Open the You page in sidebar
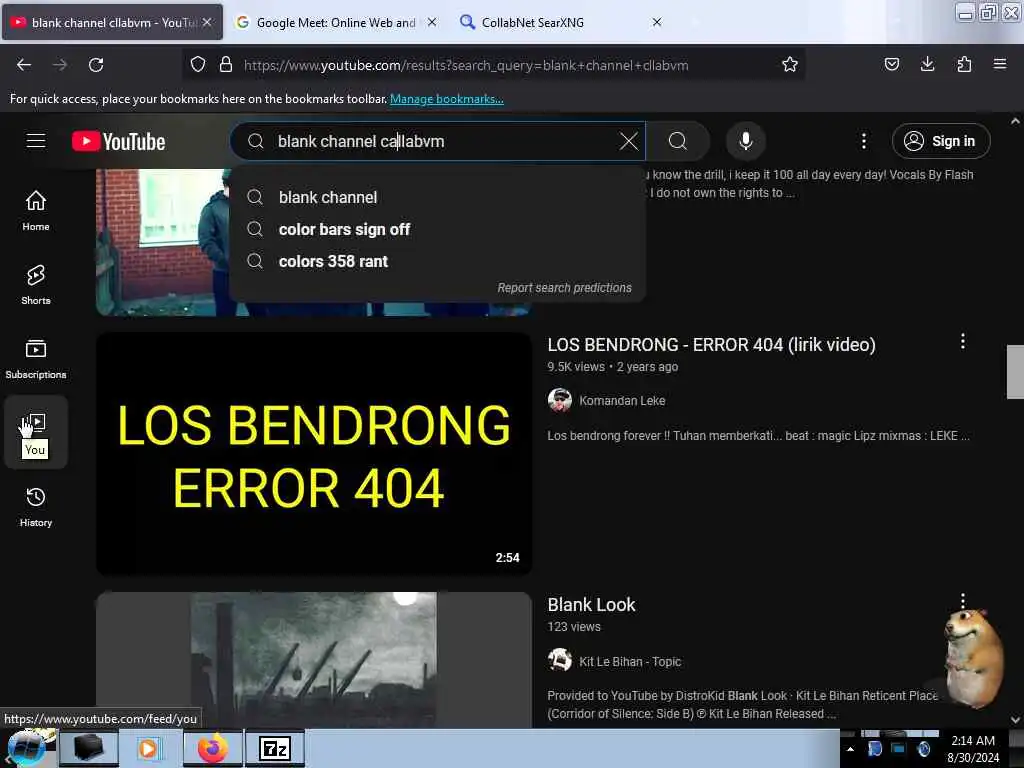Screen dimensions: 1024x768 [x=36, y=432]
